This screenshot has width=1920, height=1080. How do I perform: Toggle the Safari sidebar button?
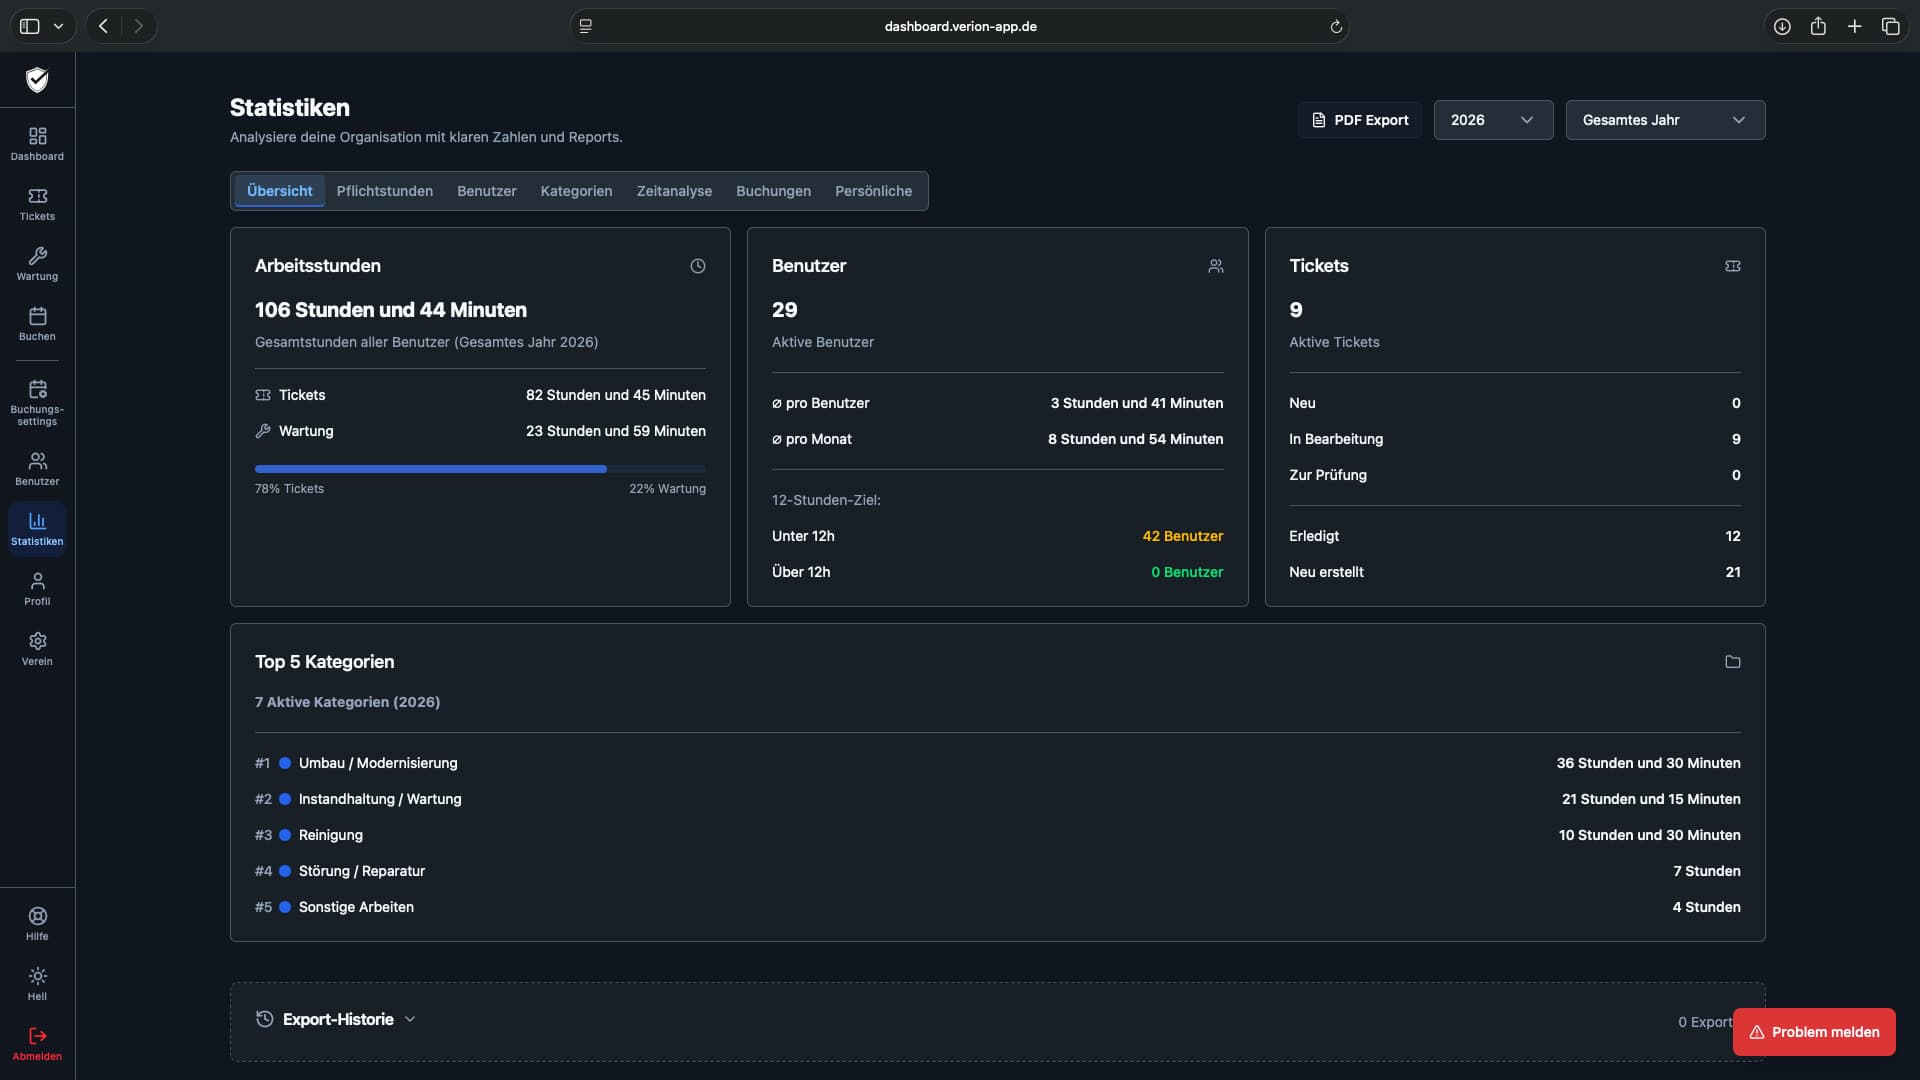tap(30, 26)
